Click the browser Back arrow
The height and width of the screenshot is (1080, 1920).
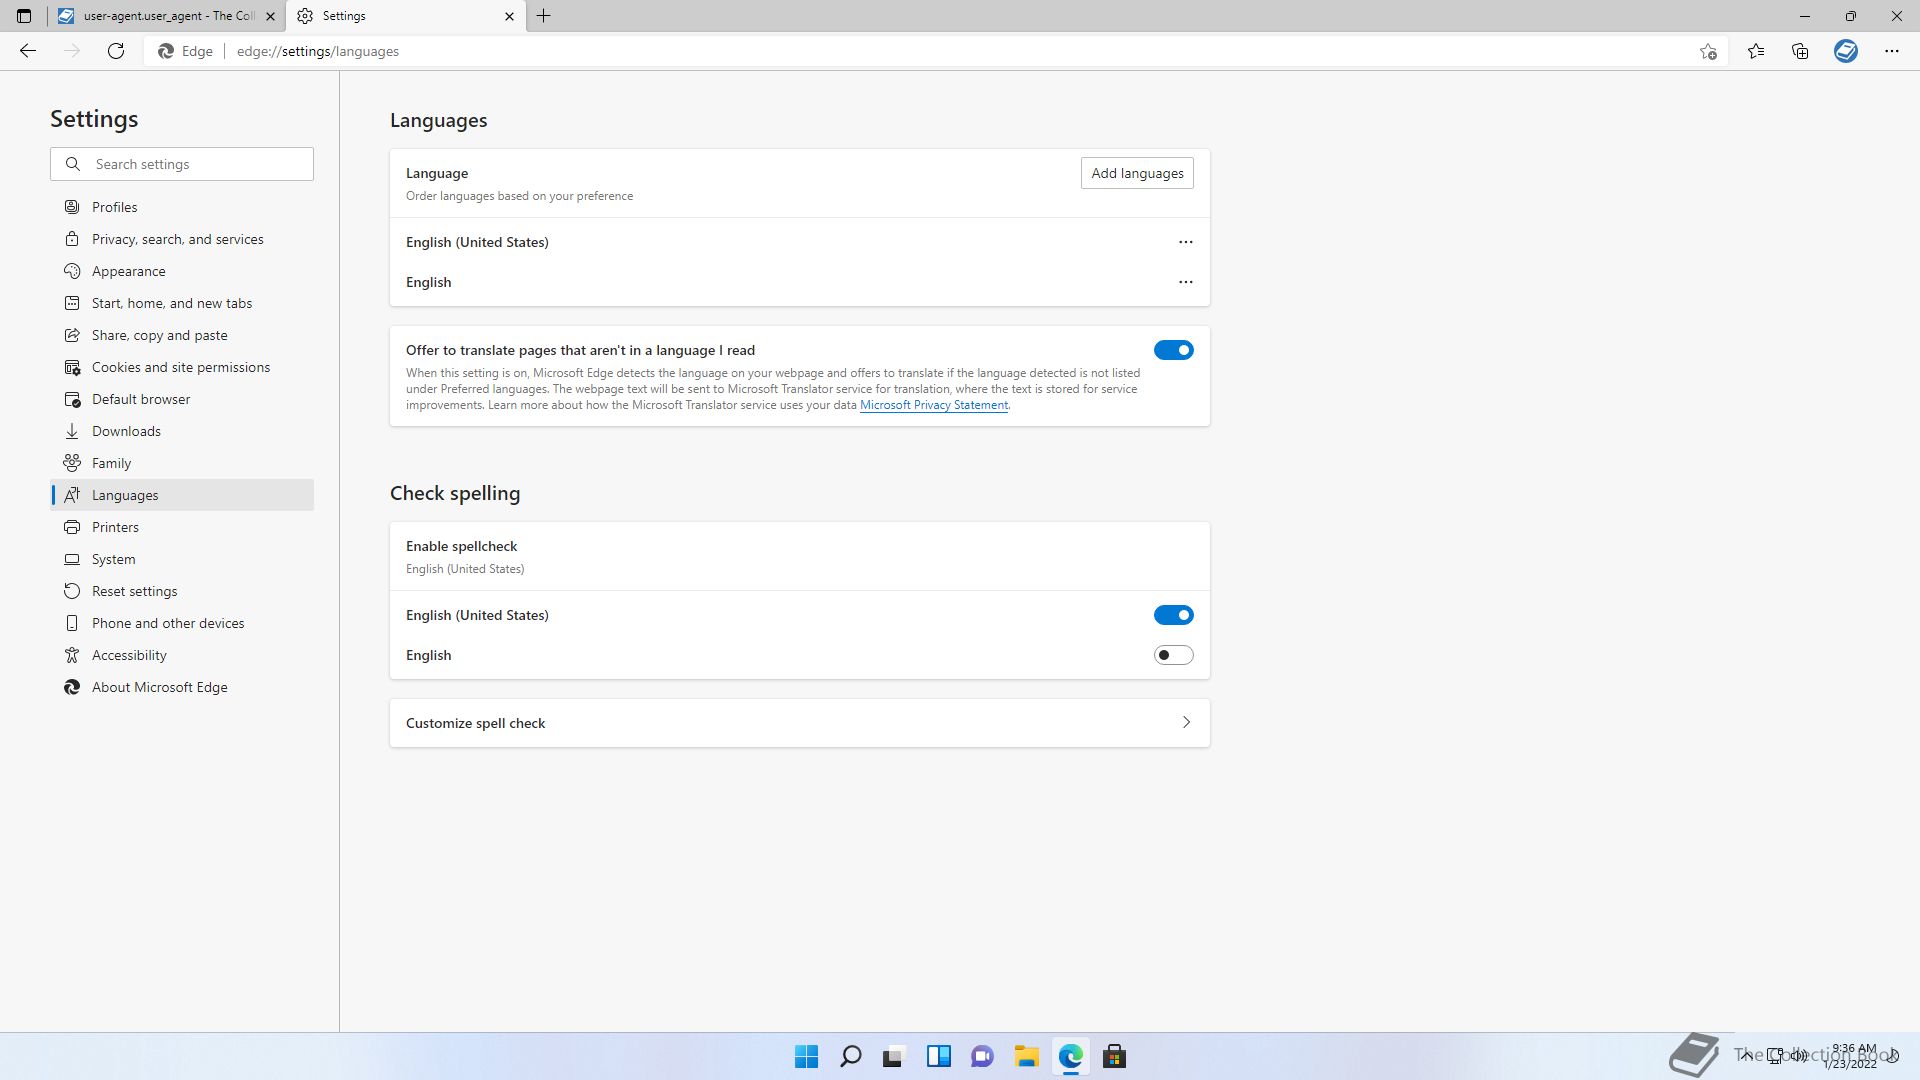pyautogui.click(x=28, y=51)
